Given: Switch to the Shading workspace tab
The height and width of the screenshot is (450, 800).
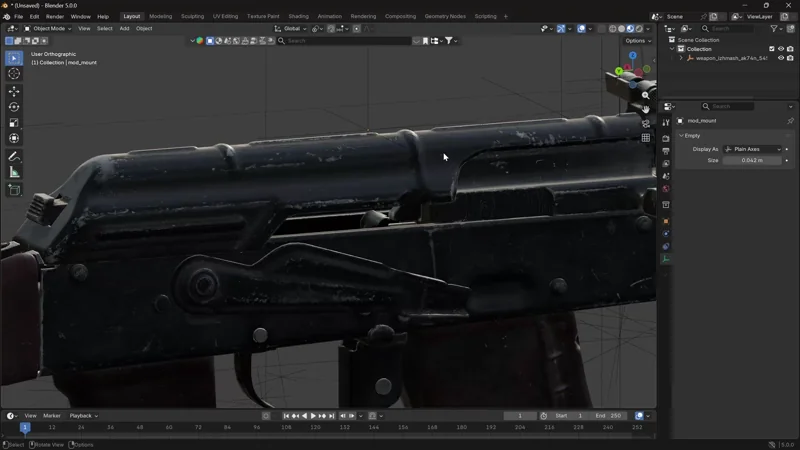Looking at the screenshot, I should pos(298,17).
